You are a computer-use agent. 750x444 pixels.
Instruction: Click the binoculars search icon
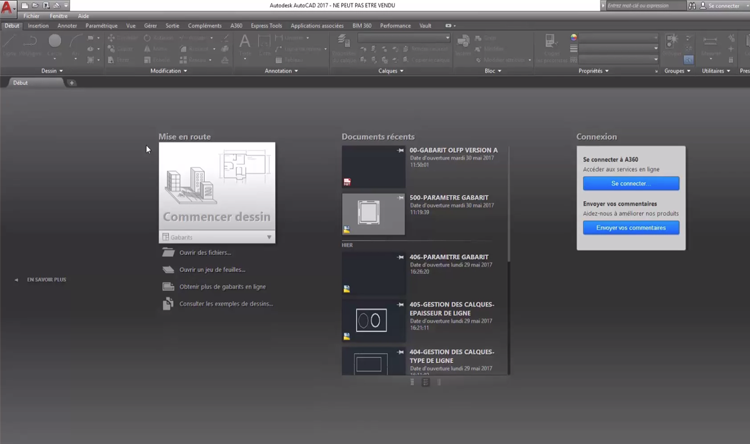click(692, 6)
